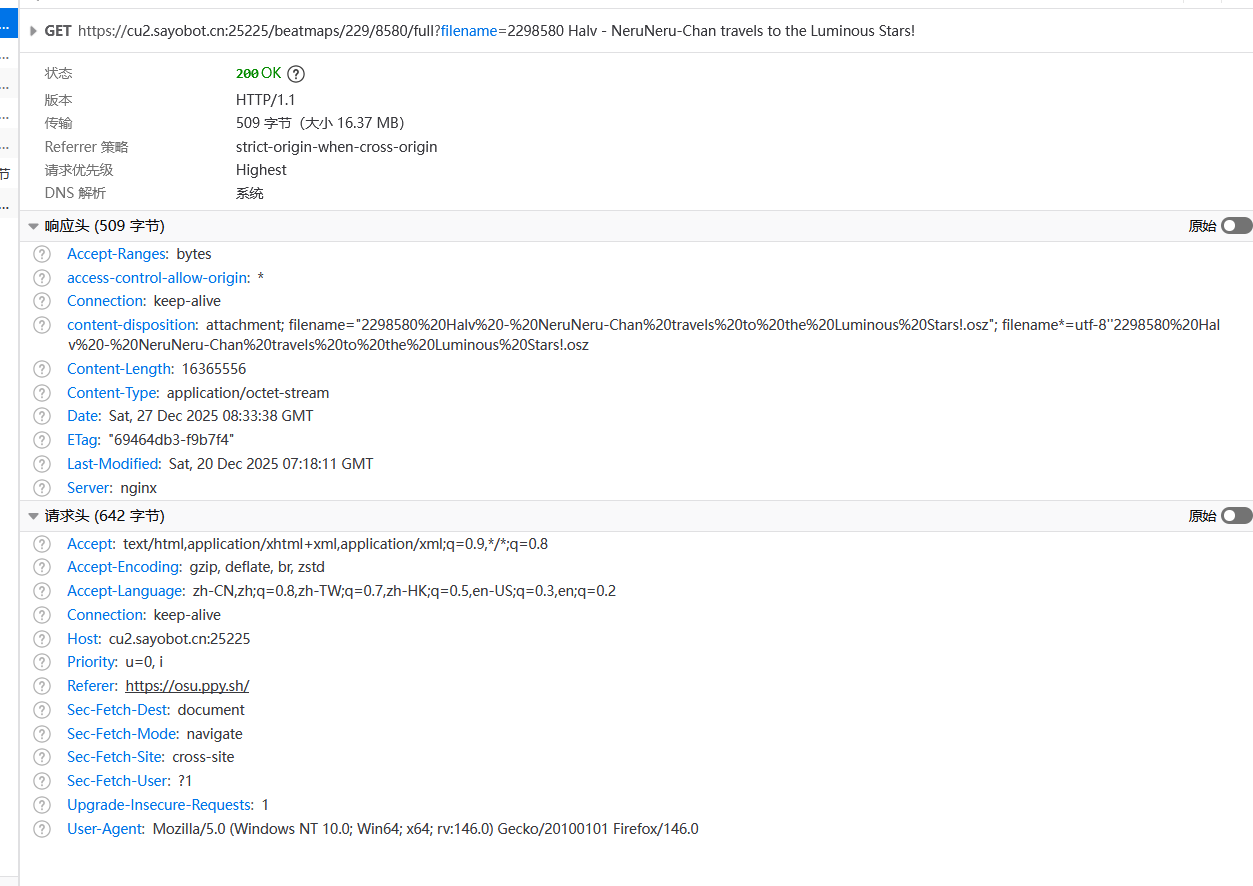Screen dimensions: 1253x886
Task: Click help icon beside Accept-Ranges header
Action: tap(42, 254)
